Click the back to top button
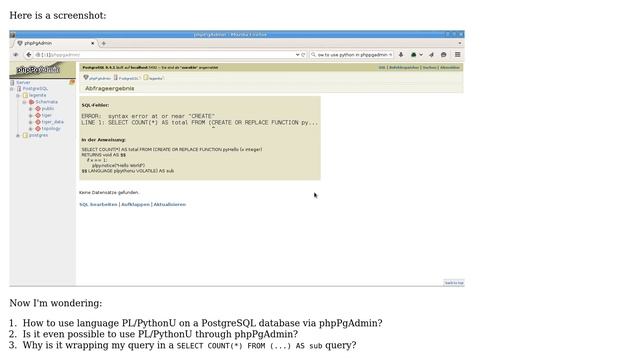Image resolution: width=640 pixels, height=360 pixels. (x=453, y=282)
